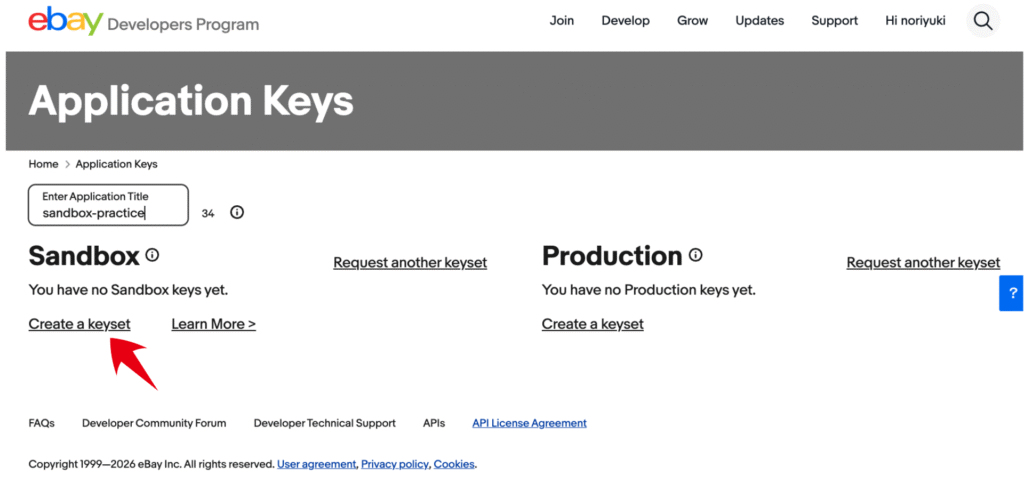
Task: Open the Grow menu
Action: pyautogui.click(x=692, y=21)
